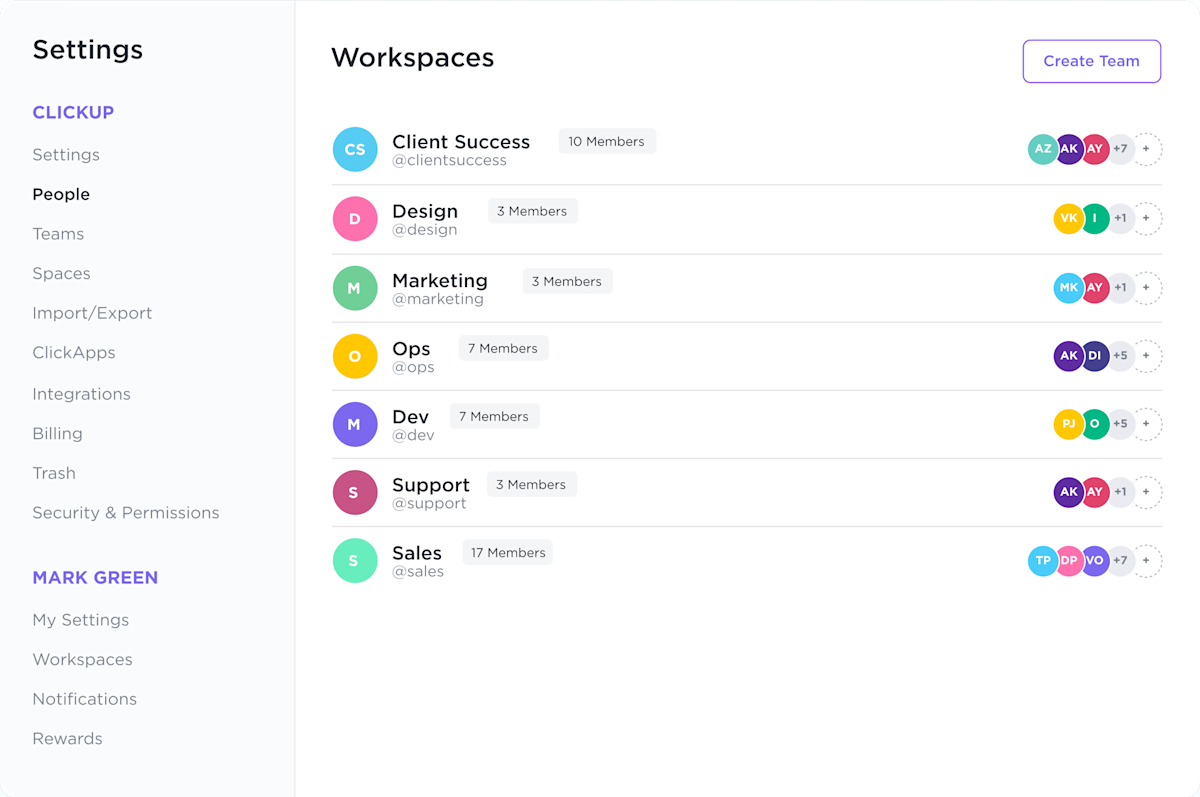The height and width of the screenshot is (797, 1200).
Task: Click the 7 Members badge for Ops
Action: (503, 348)
